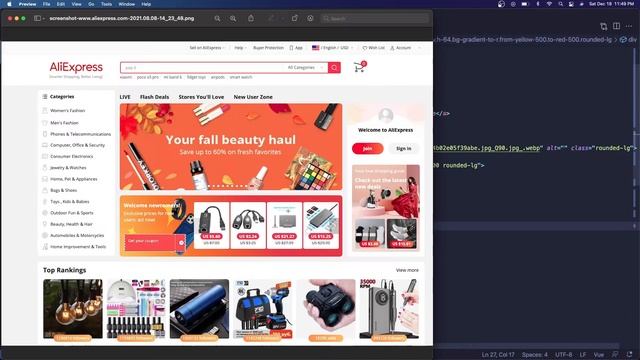
Task: Activate the Markup pencil tool in Preview
Action: pyautogui.click(x=271, y=18)
